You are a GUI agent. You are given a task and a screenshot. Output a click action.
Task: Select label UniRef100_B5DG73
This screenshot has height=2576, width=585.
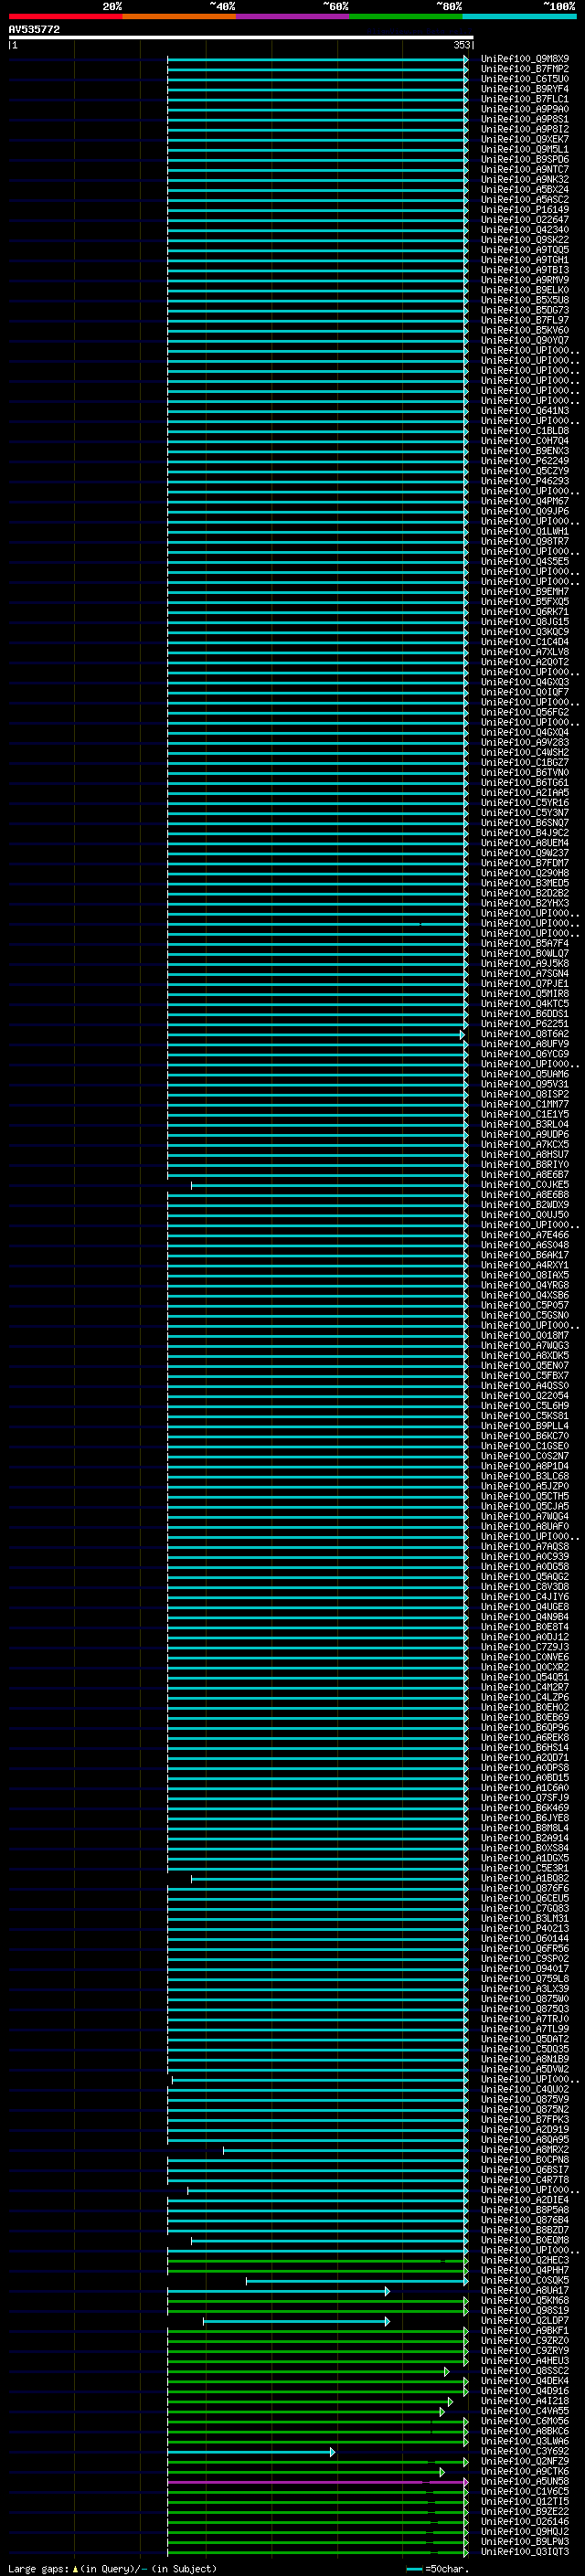[x=524, y=310]
